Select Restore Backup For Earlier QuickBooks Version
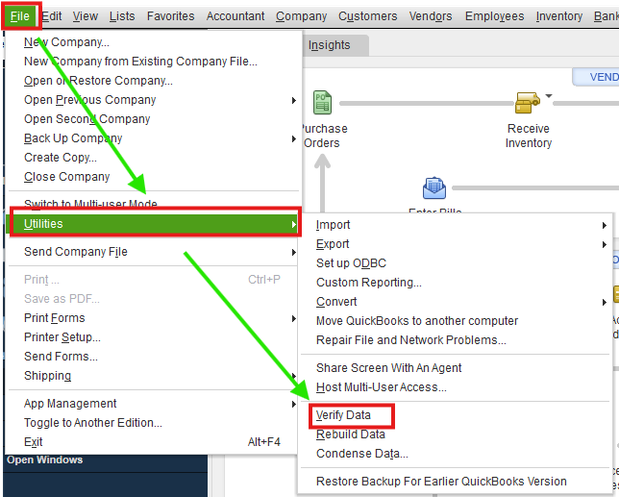This screenshot has height=497, width=619. [x=455, y=482]
